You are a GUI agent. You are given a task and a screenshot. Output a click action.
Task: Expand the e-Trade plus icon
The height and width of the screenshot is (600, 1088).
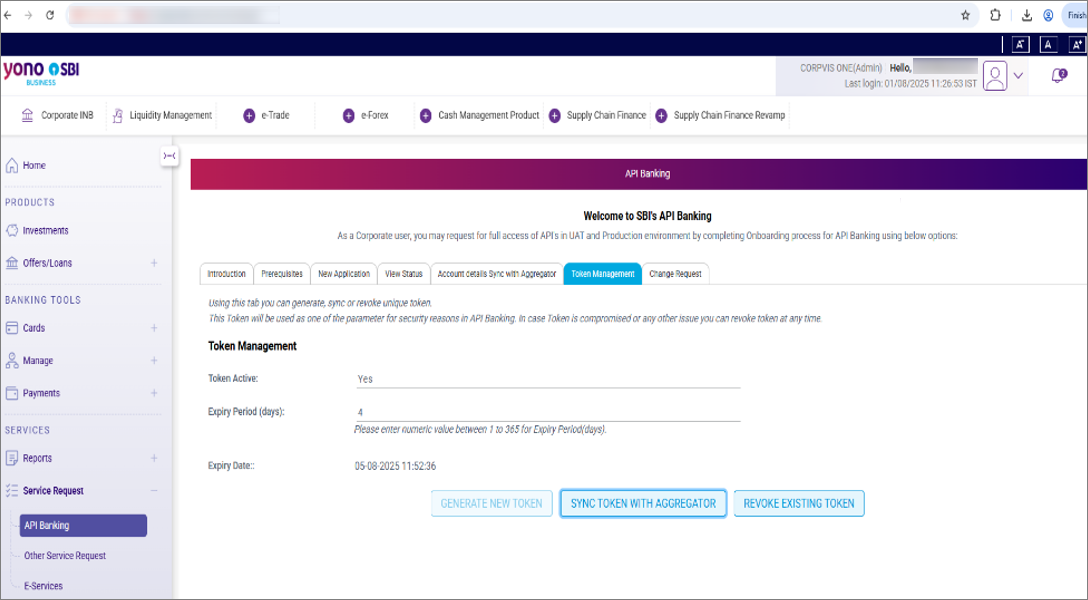pyautogui.click(x=249, y=116)
